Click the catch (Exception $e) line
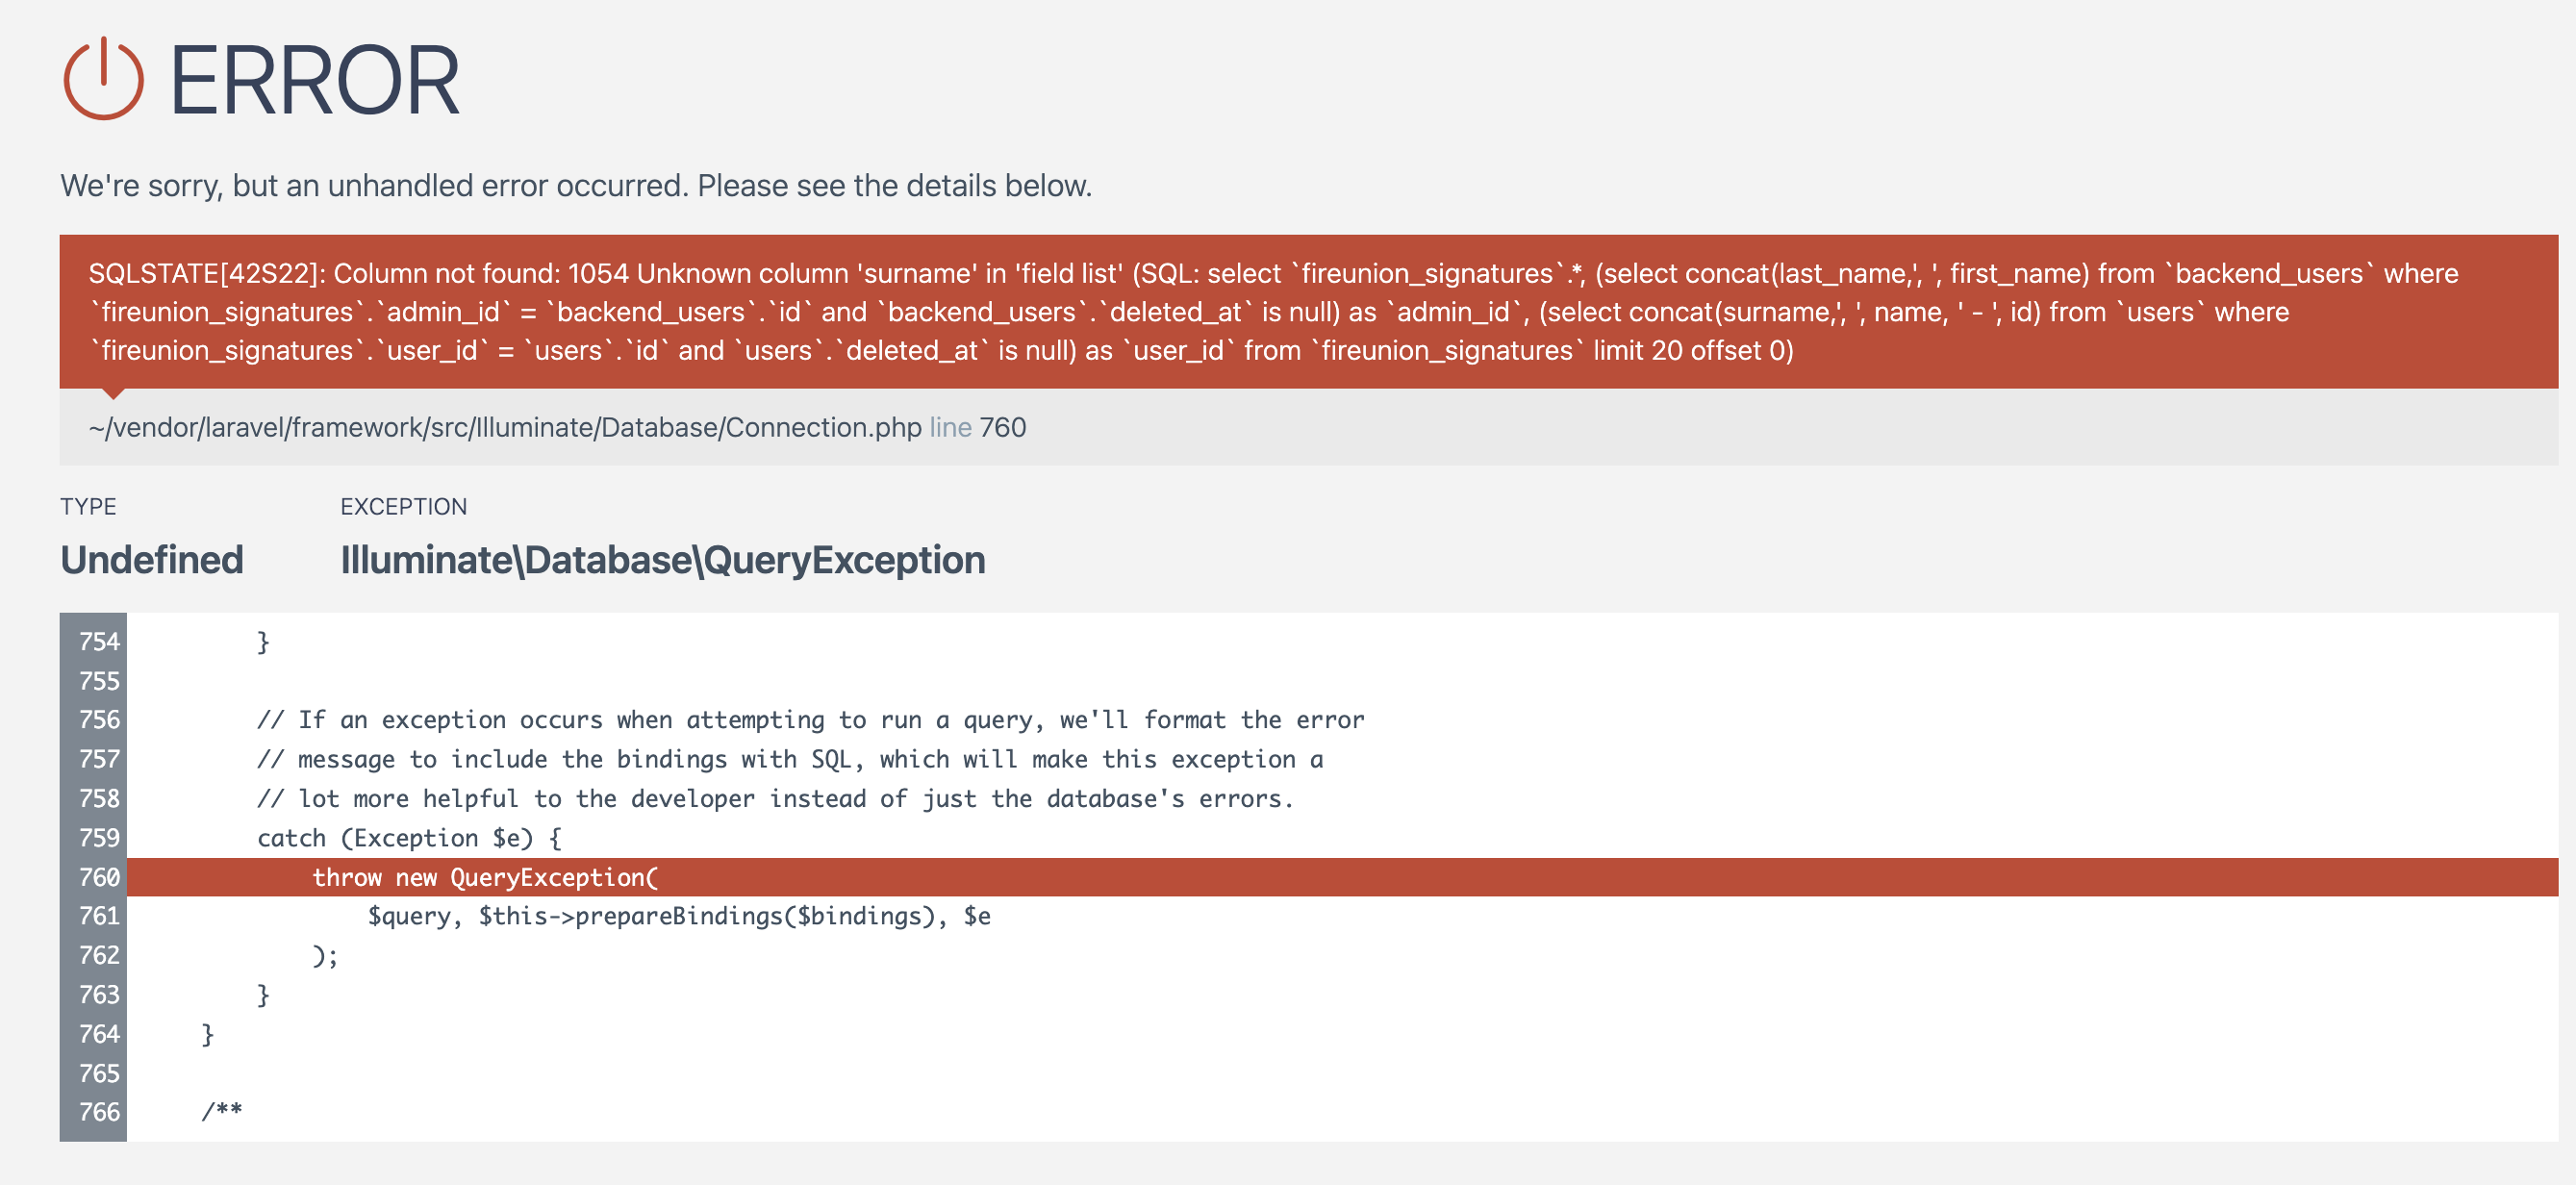The image size is (2576, 1185). coord(409,838)
